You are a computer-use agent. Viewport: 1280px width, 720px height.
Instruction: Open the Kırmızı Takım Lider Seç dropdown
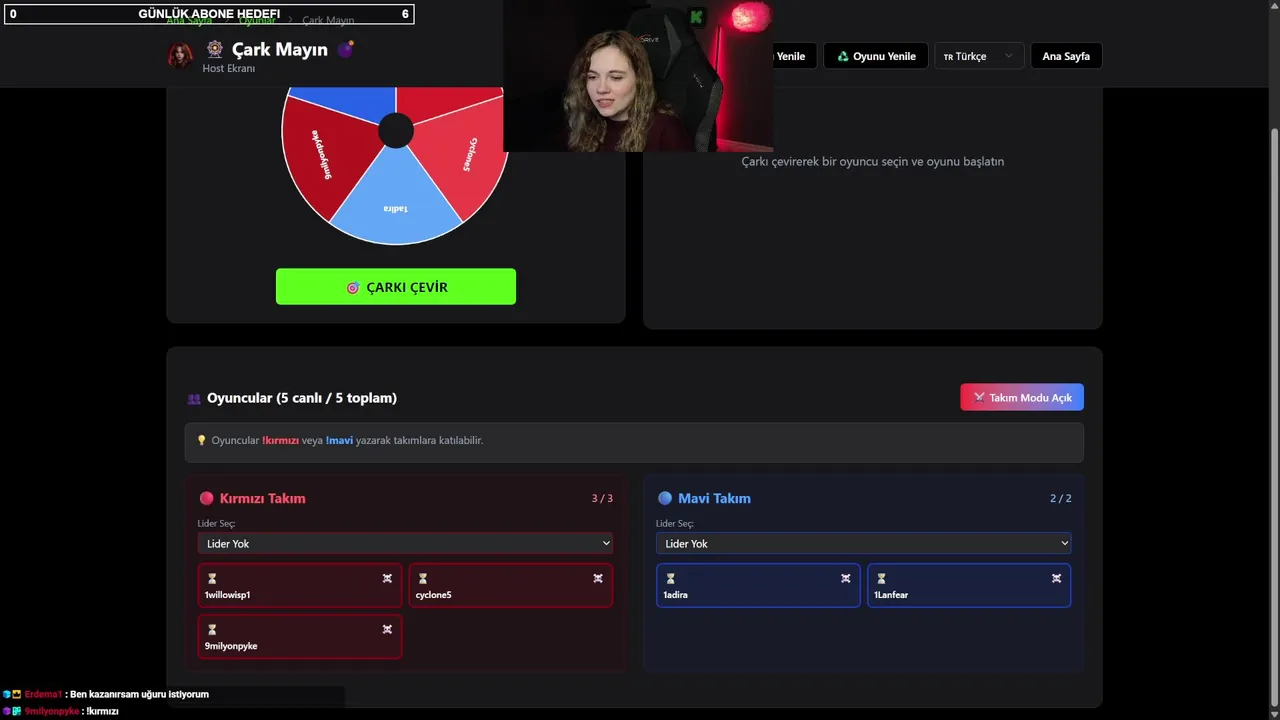pos(405,543)
